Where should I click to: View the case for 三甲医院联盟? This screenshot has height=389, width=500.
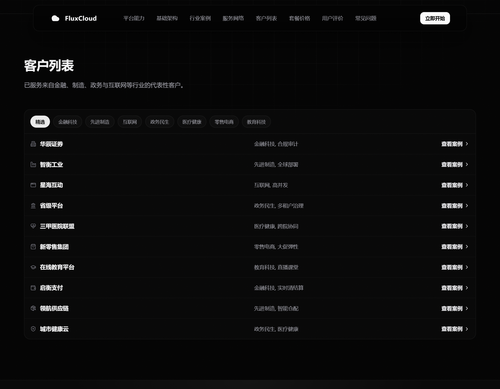pos(455,226)
